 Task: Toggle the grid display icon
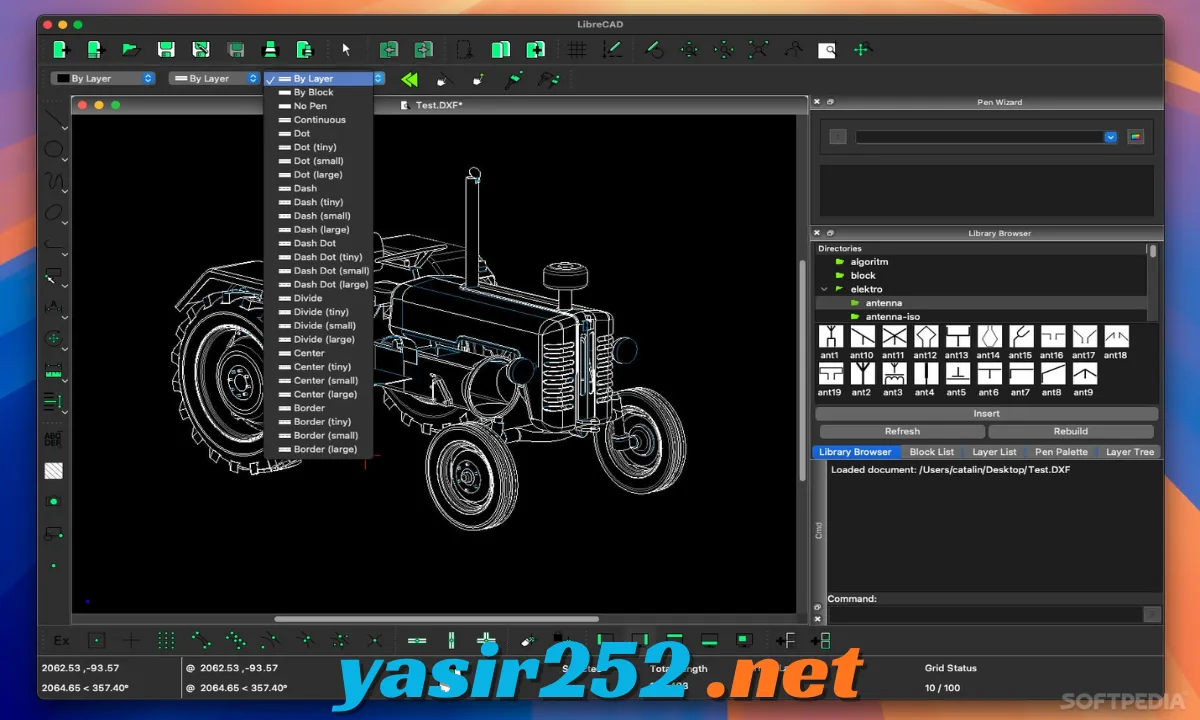[x=577, y=48]
